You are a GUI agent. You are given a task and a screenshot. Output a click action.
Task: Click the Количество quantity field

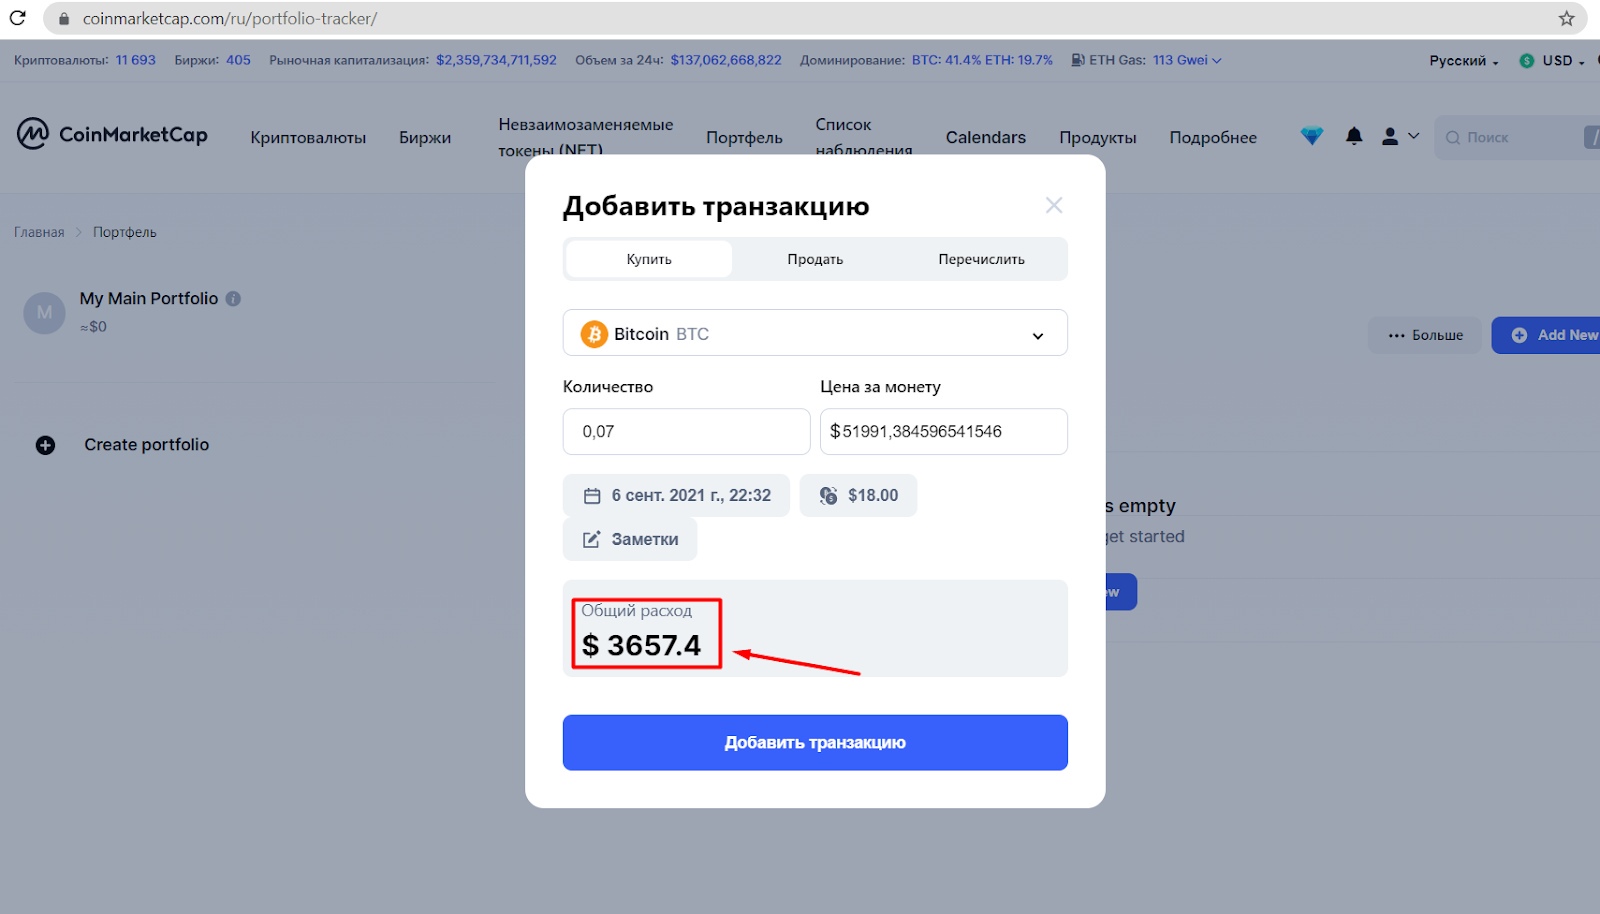[686, 431]
